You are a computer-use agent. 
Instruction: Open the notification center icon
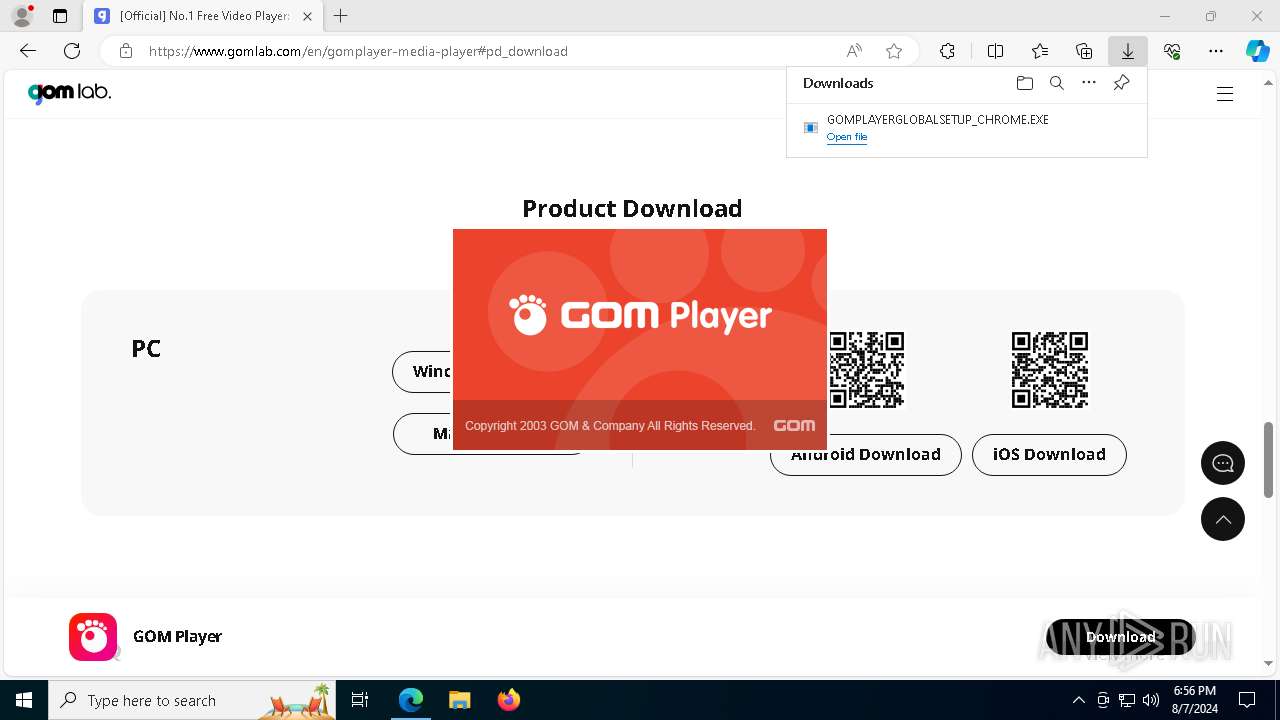pos(1247,700)
